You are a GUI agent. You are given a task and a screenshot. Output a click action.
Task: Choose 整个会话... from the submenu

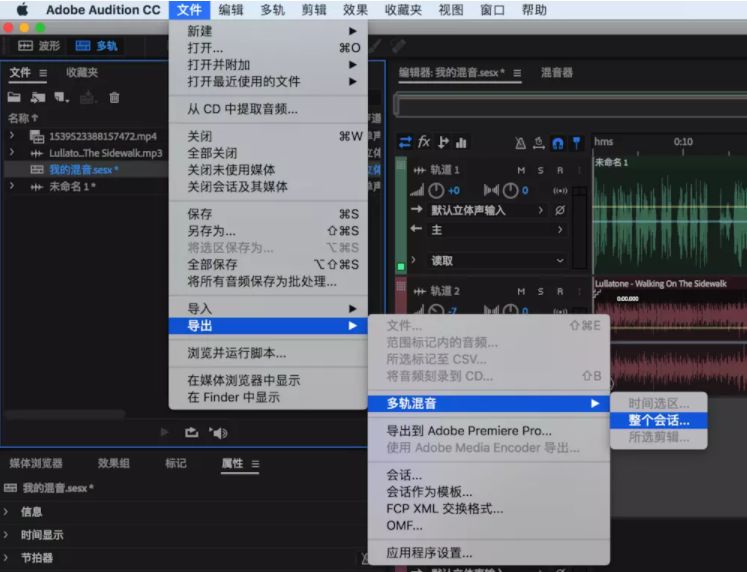(x=658, y=420)
